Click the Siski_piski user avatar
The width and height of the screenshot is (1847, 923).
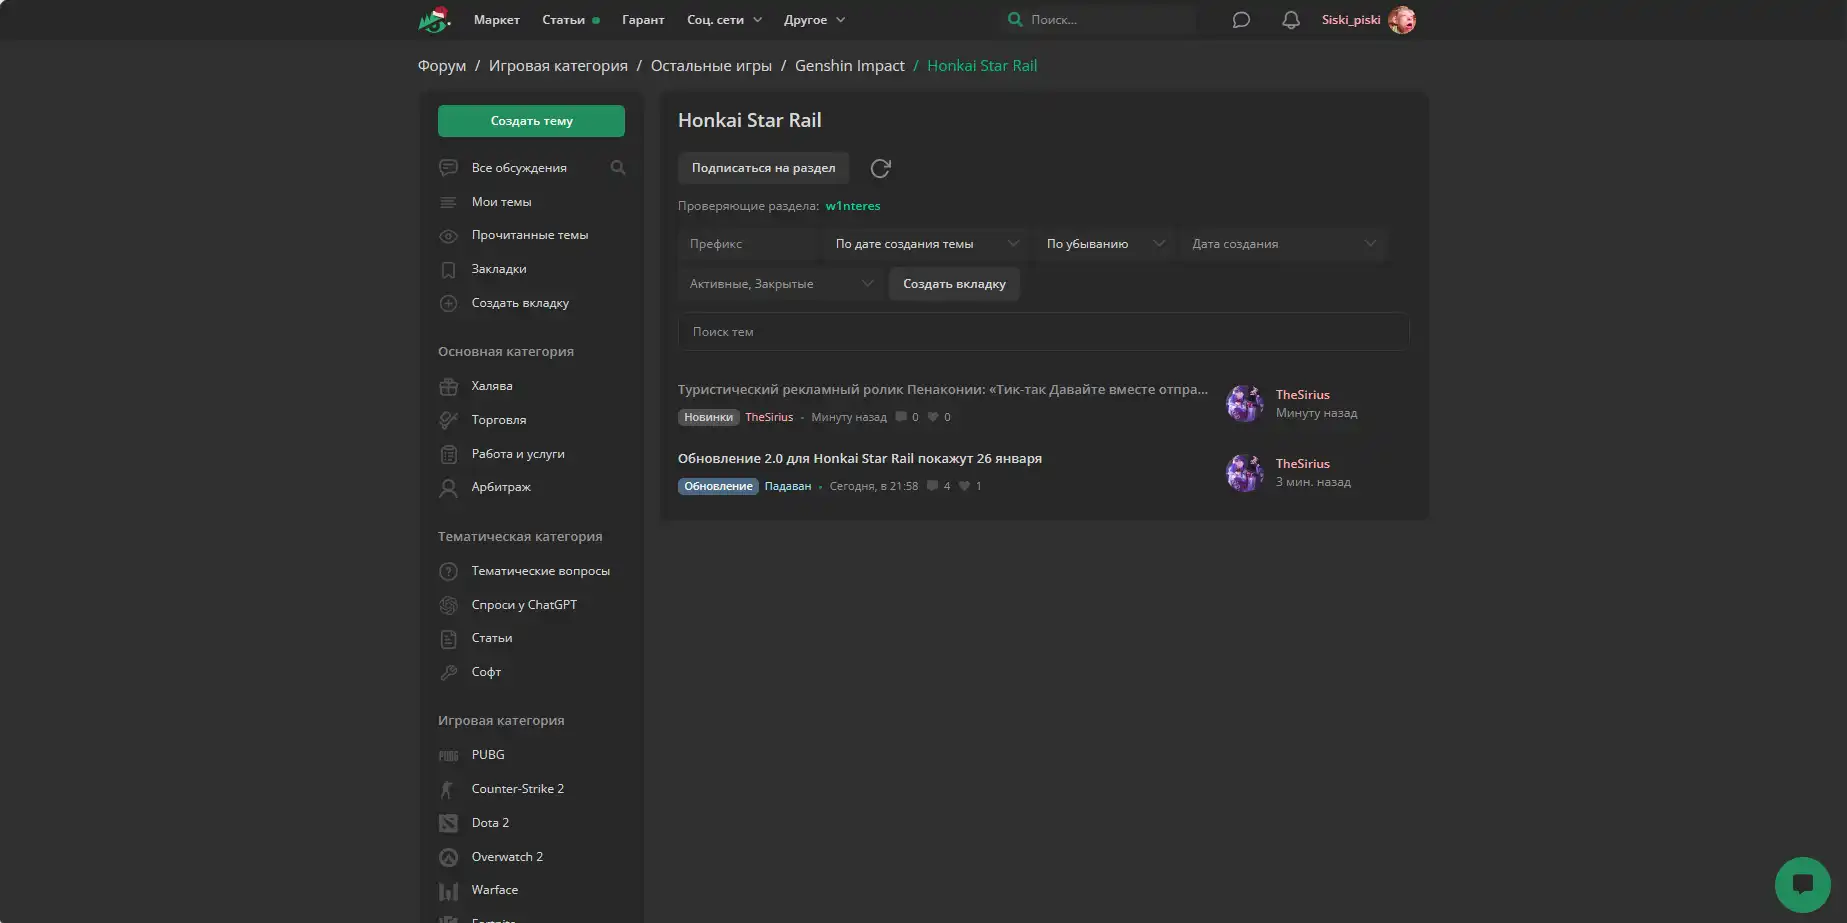1402,20
